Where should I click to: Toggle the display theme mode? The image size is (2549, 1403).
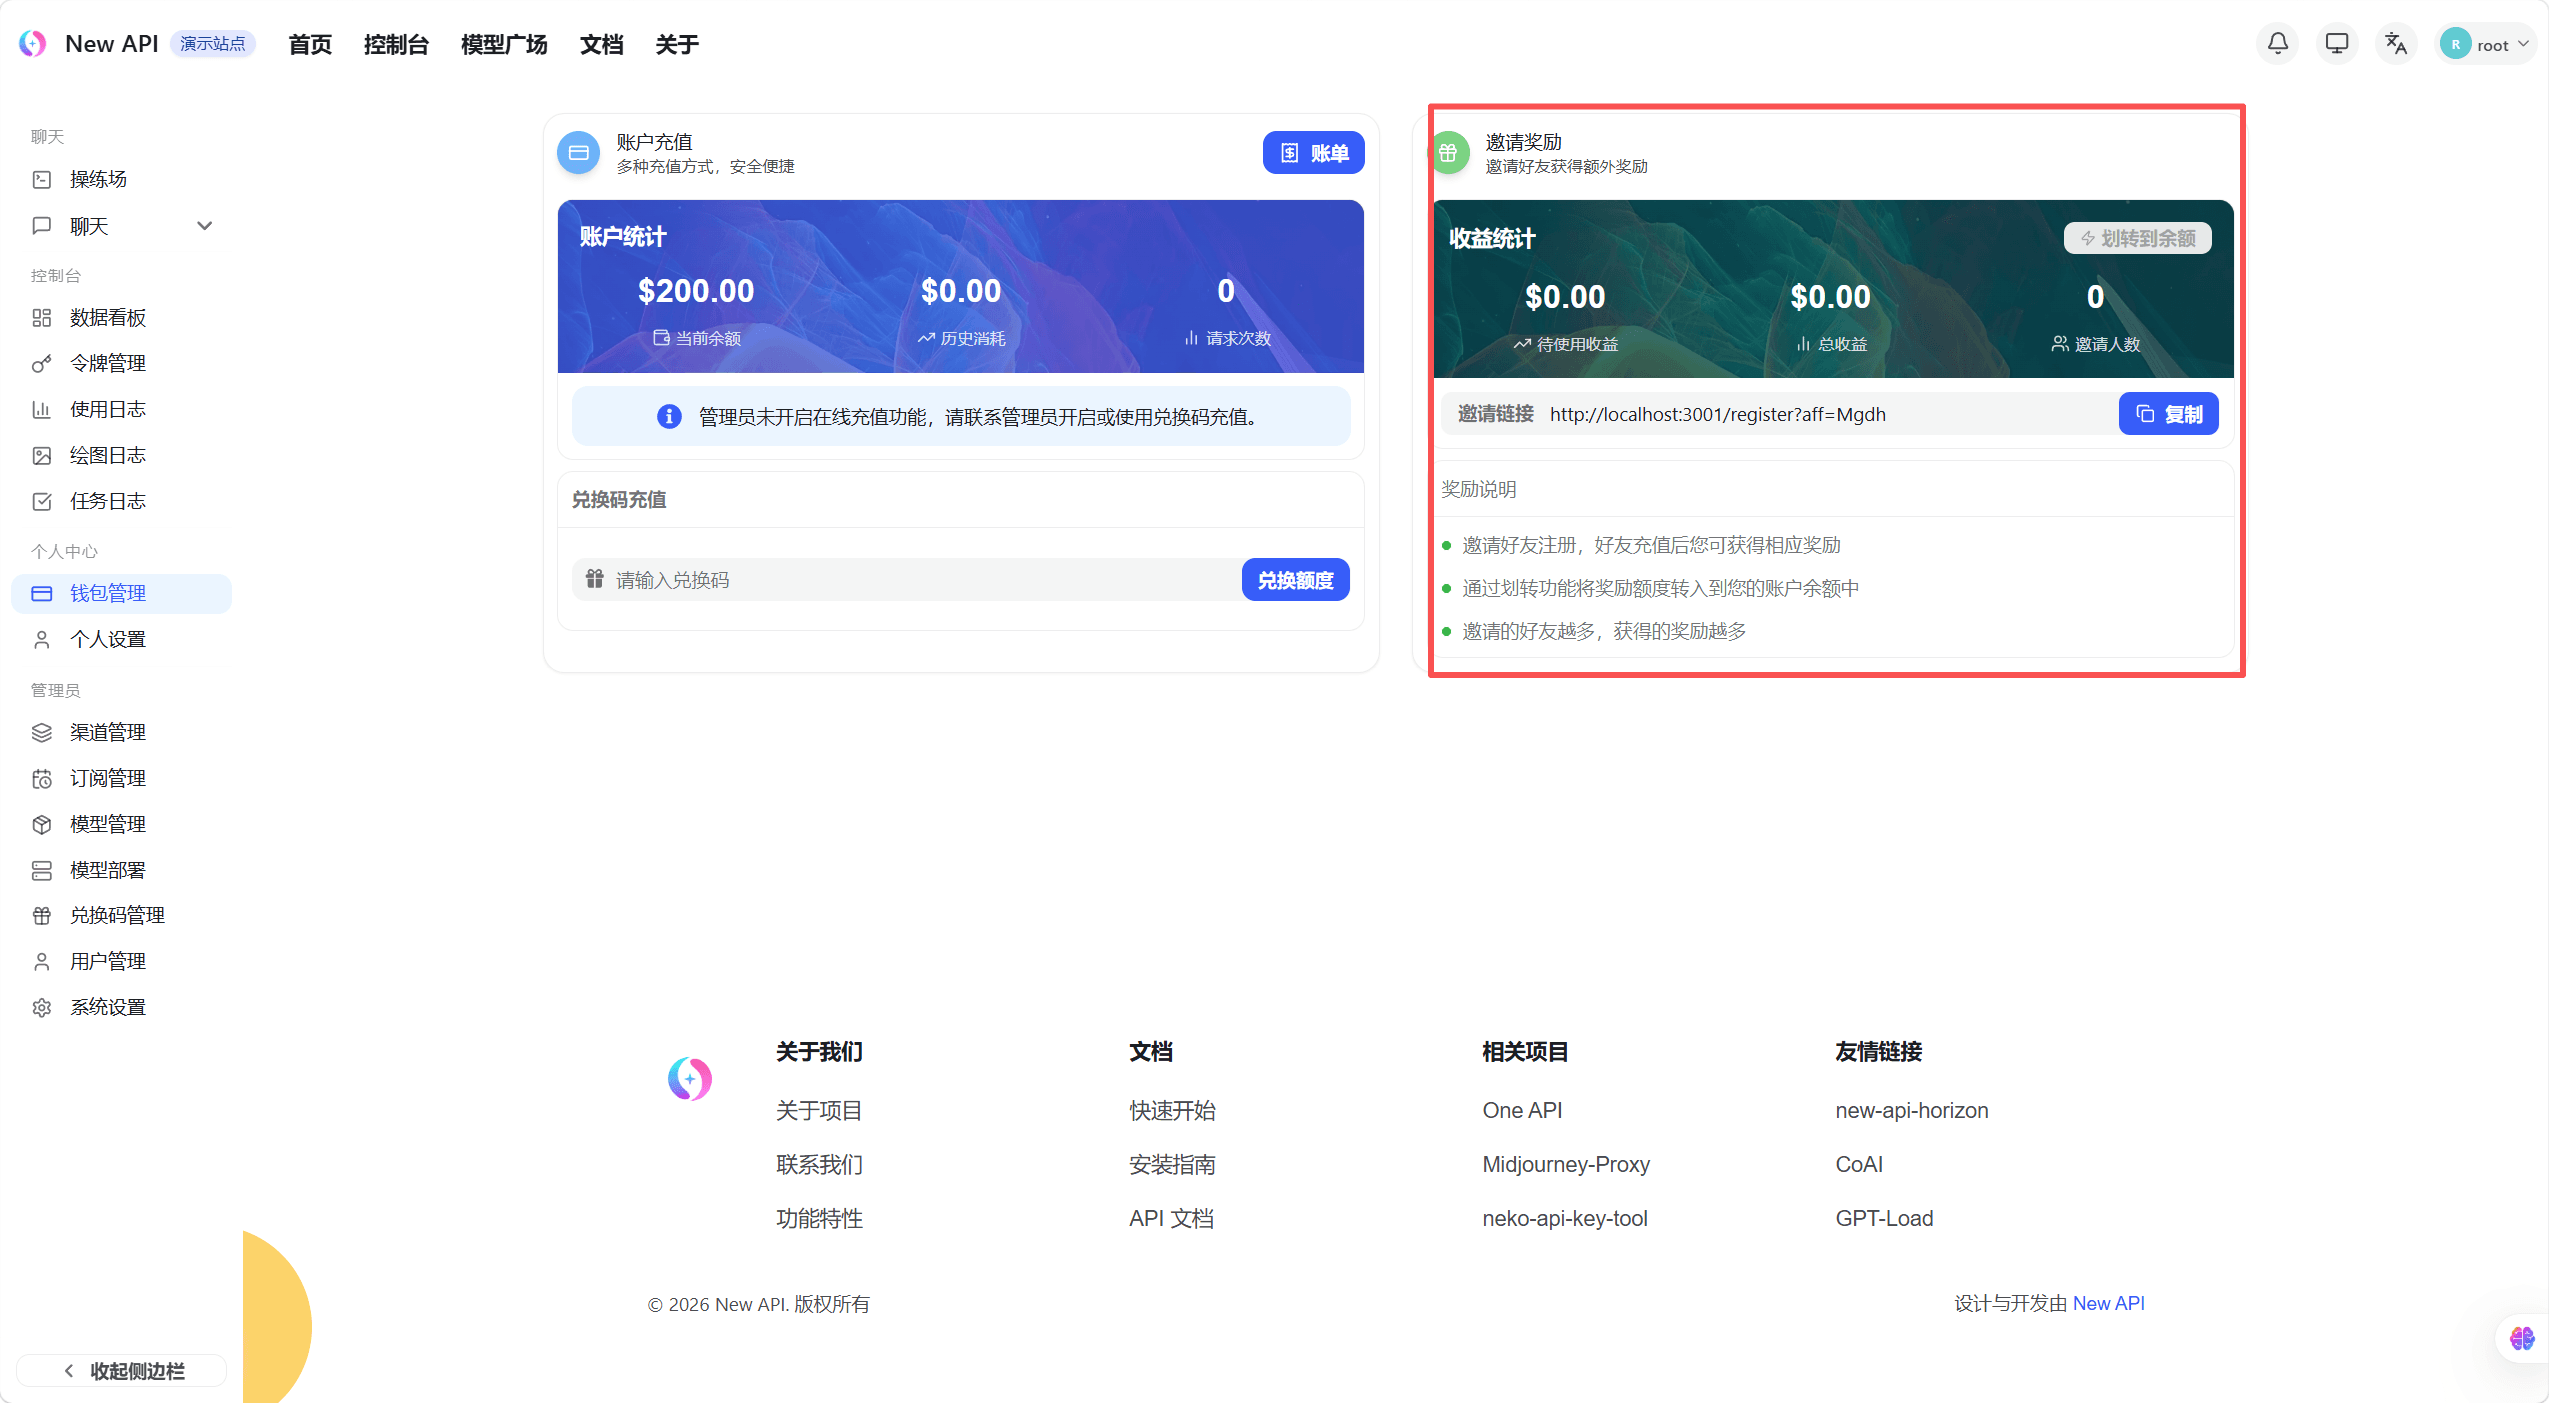(2336, 43)
